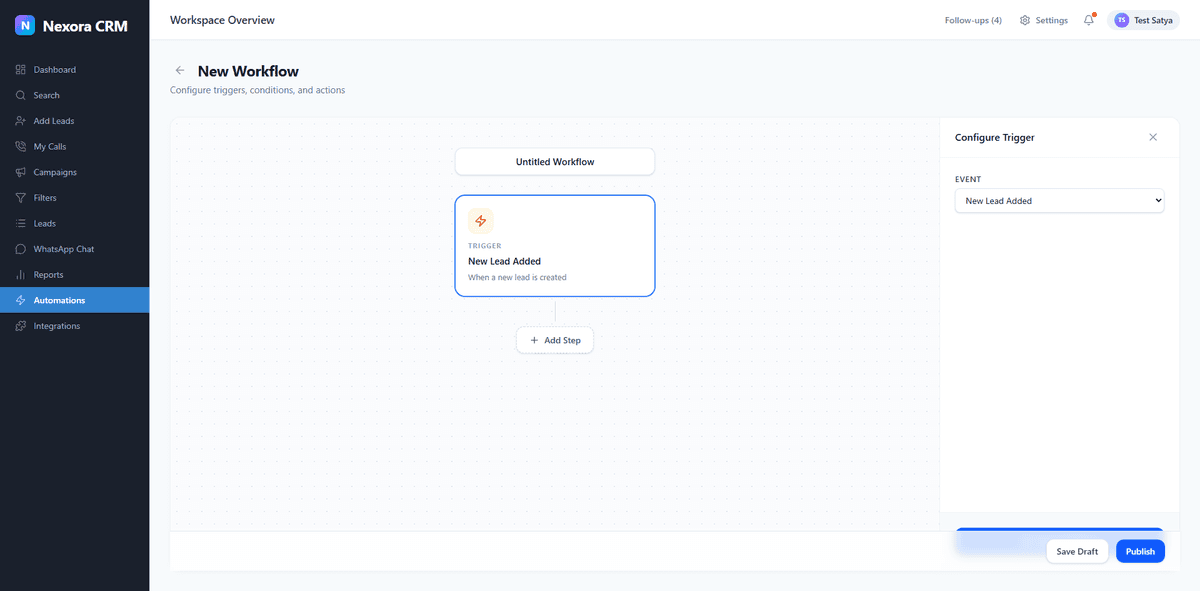Image resolution: width=1200 pixels, height=591 pixels.
Task: Open Dashboard from the sidebar
Action: pos(74,70)
